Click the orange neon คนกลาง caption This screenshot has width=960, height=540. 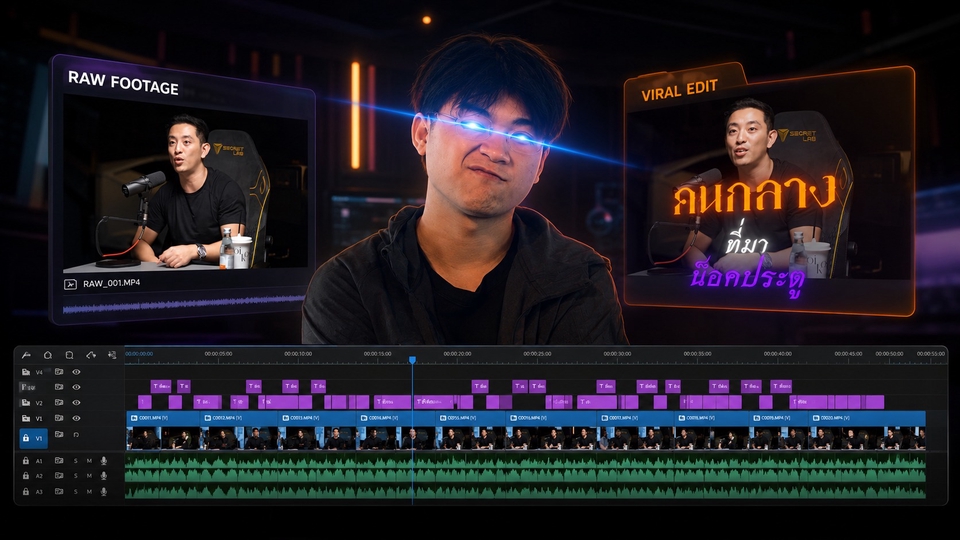point(754,196)
